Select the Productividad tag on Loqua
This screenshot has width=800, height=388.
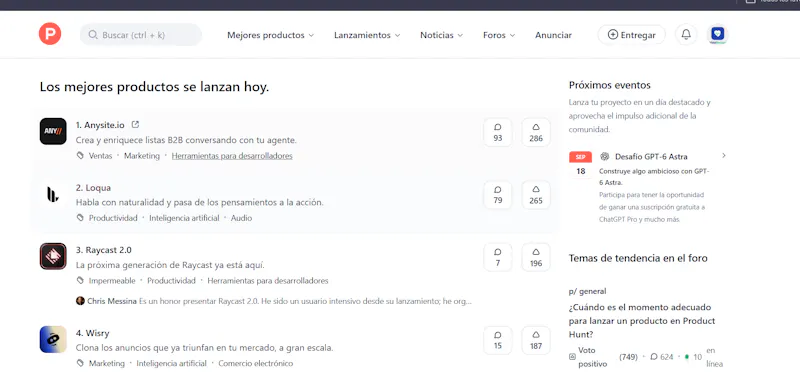click(113, 218)
